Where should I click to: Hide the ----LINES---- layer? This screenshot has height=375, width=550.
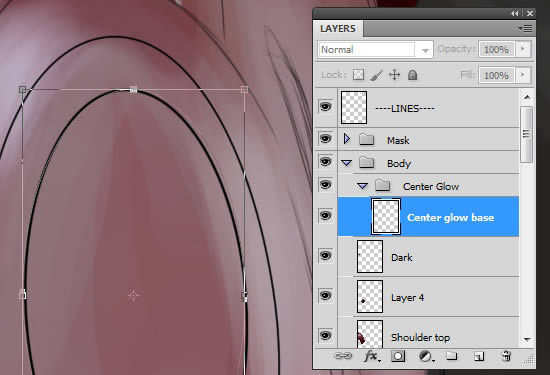326,106
